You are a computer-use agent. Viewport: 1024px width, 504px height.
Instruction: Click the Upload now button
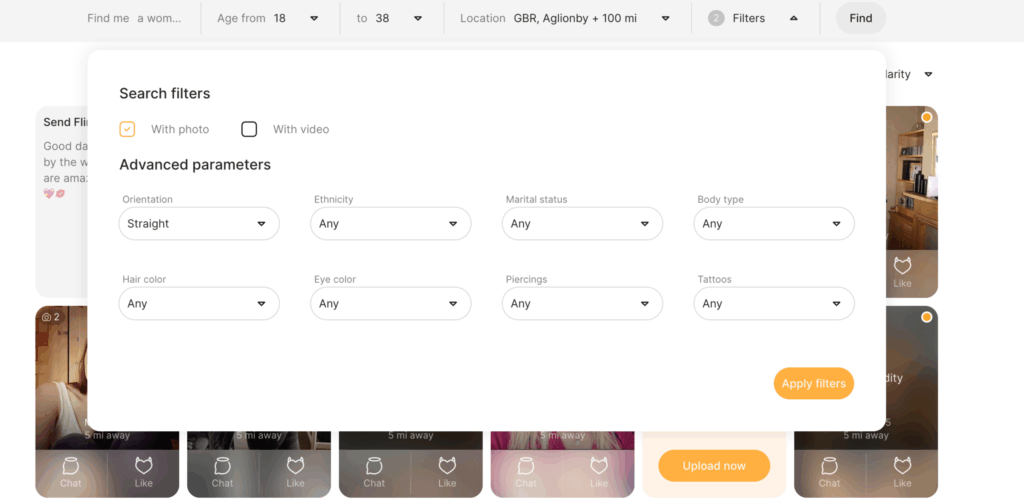(714, 466)
